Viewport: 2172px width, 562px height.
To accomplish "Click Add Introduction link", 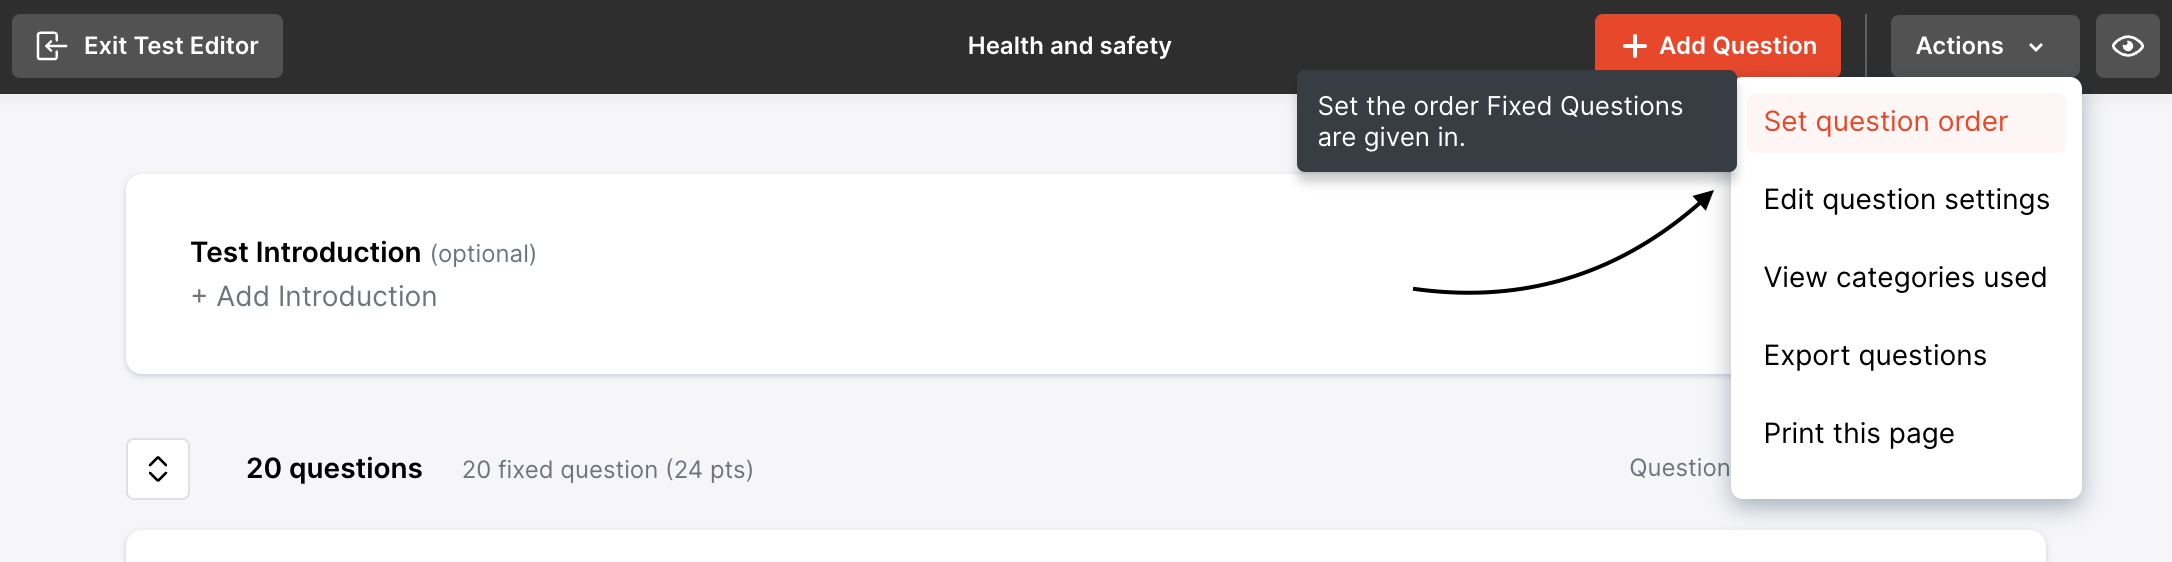I will pos(326,297).
